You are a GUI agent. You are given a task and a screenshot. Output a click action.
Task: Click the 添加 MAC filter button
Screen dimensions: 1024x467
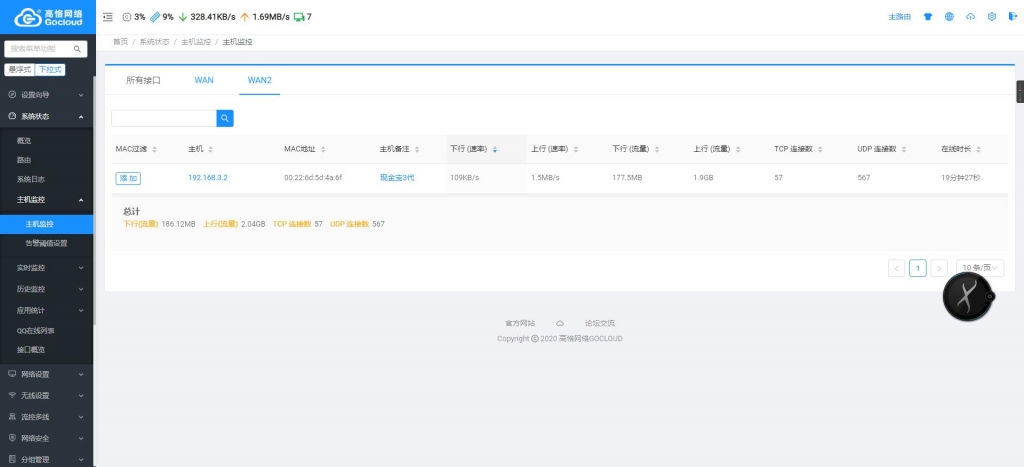(x=128, y=178)
